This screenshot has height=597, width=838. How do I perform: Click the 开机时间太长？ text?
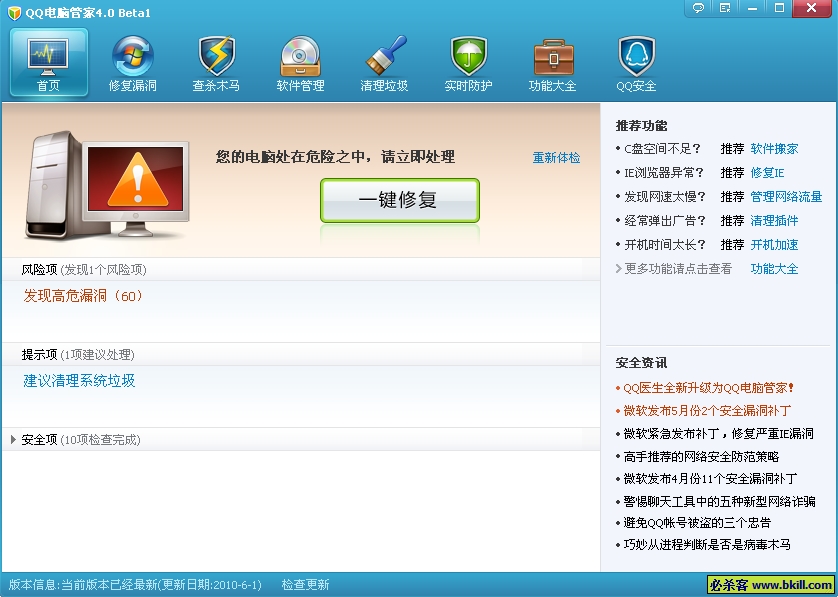(665, 245)
